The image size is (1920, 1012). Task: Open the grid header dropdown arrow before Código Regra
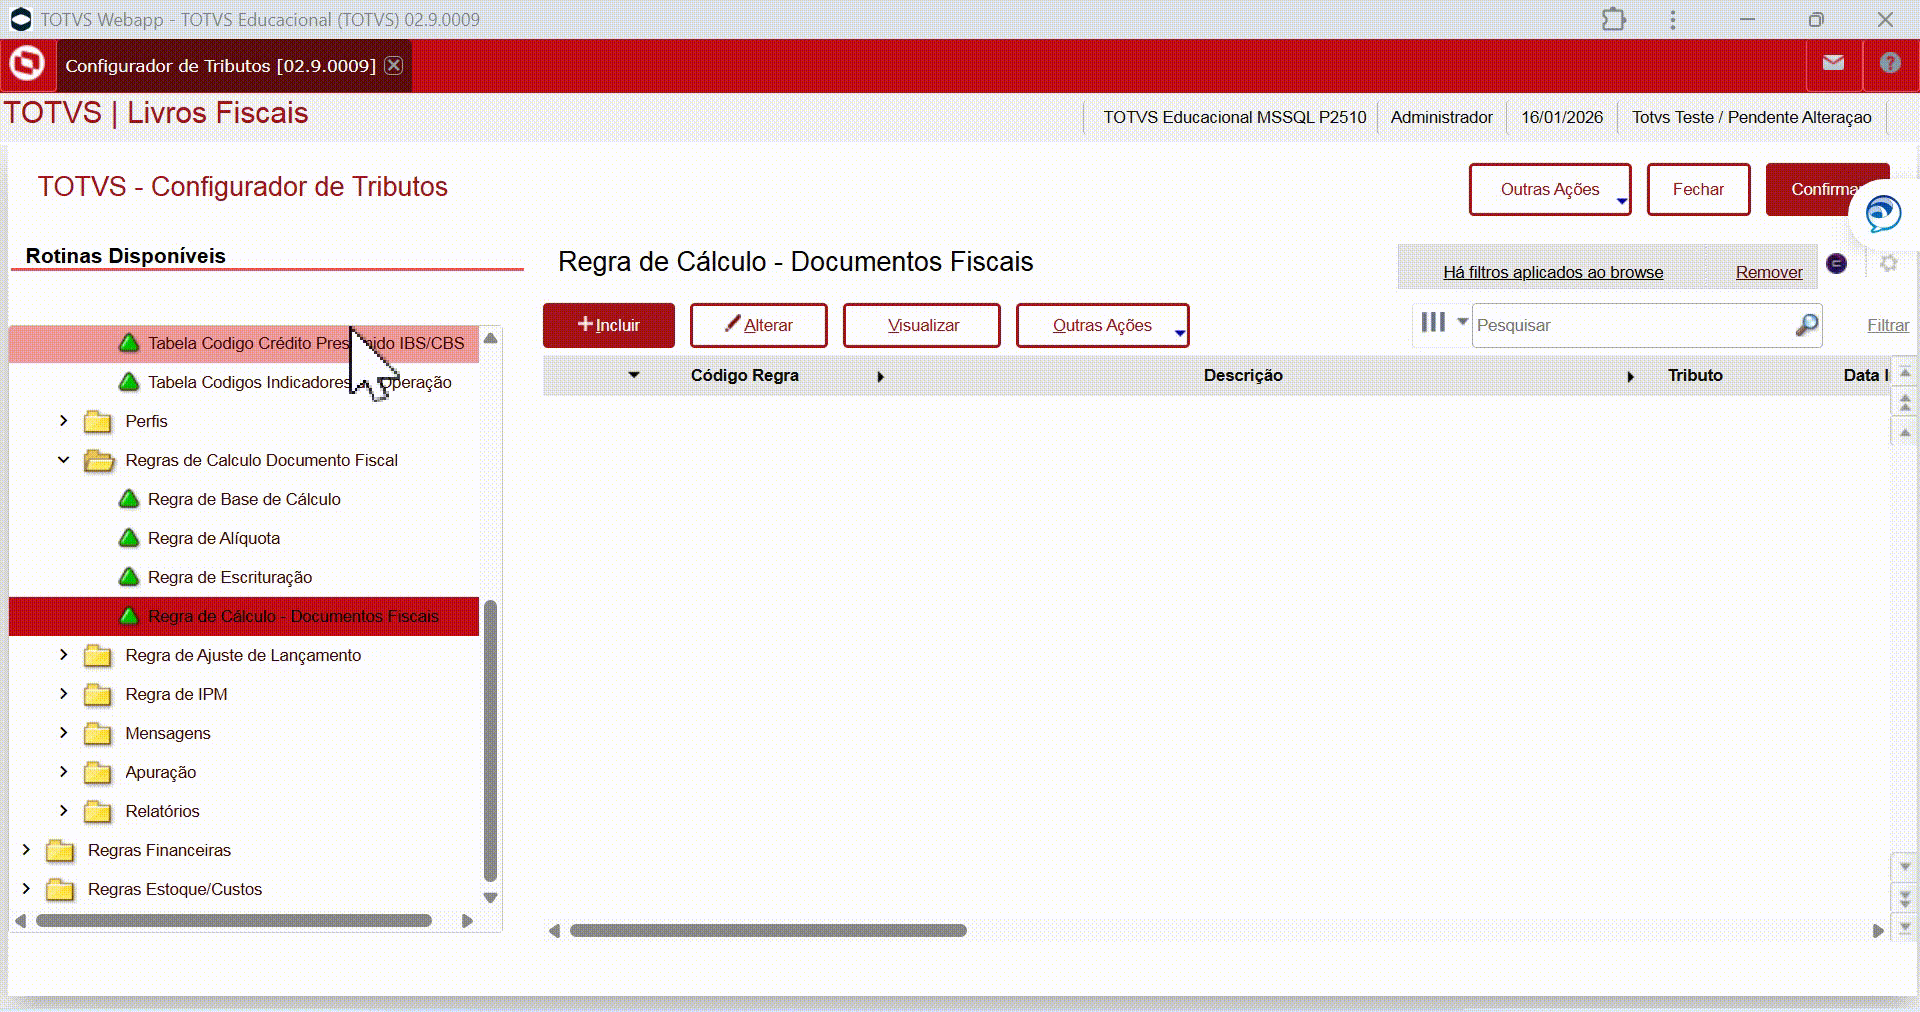(634, 375)
